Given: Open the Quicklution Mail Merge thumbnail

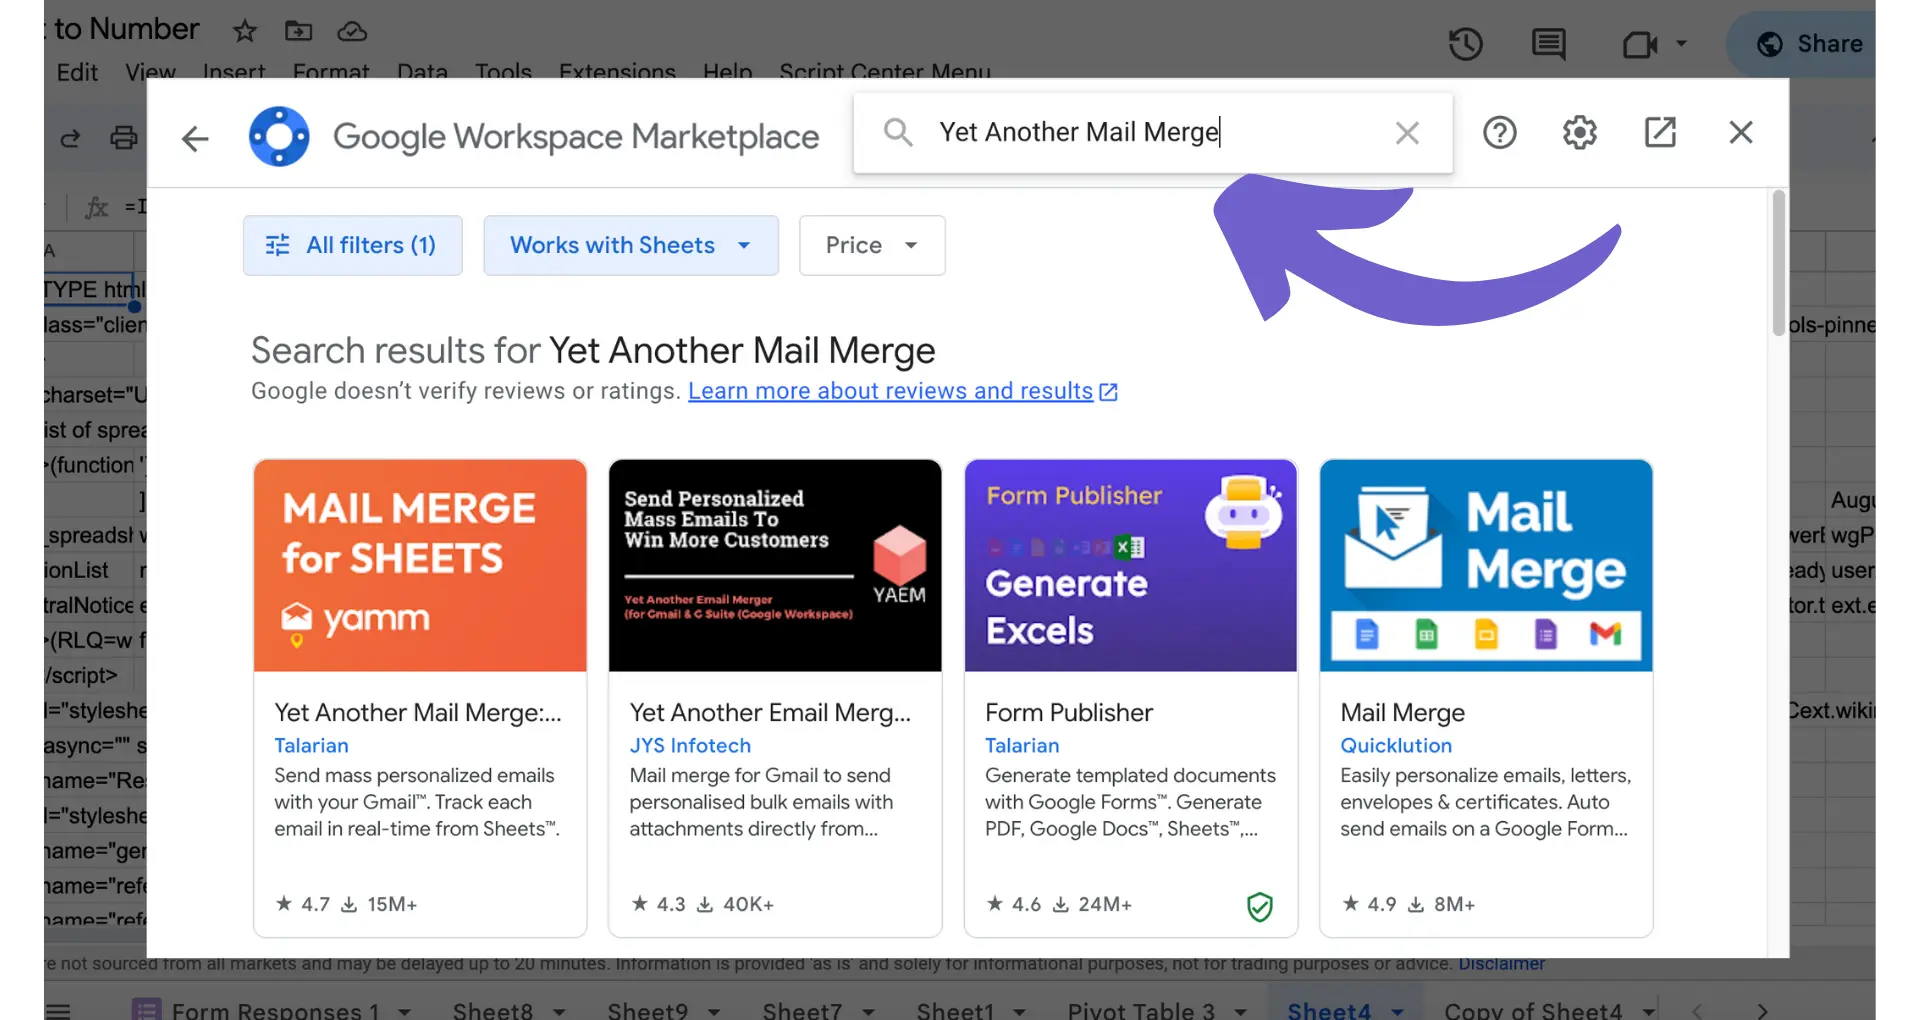Looking at the screenshot, I should (1486, 565).
